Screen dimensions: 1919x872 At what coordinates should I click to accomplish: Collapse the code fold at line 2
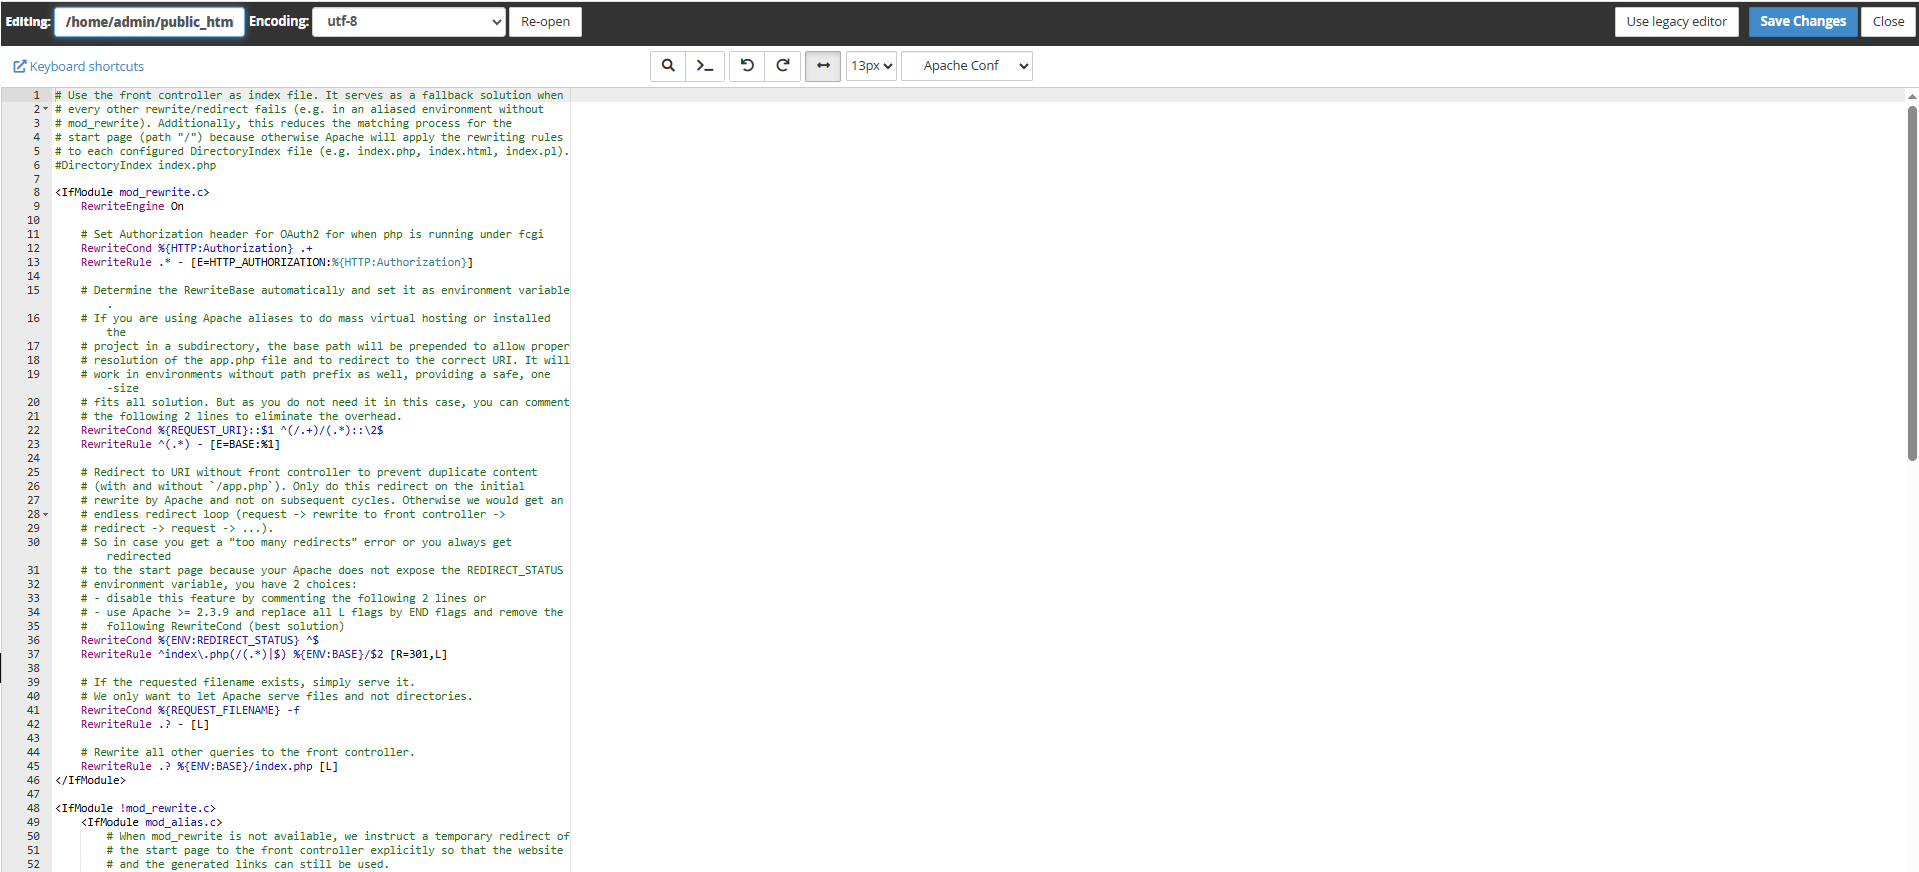pyautogui.click(x=46, y=109)
